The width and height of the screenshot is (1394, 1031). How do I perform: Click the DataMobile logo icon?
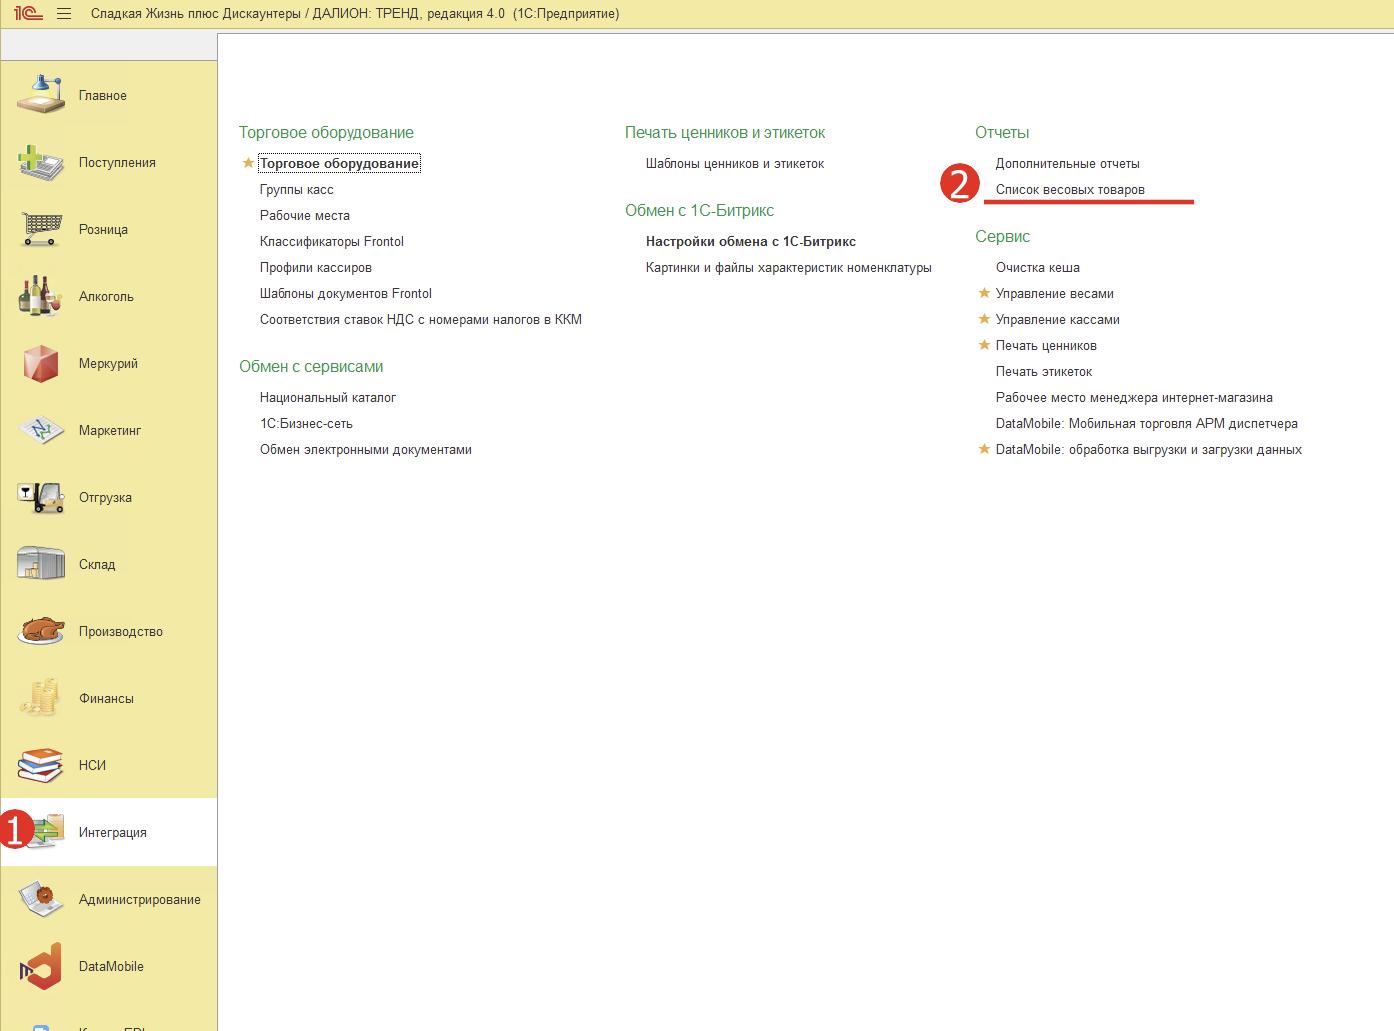41,966
